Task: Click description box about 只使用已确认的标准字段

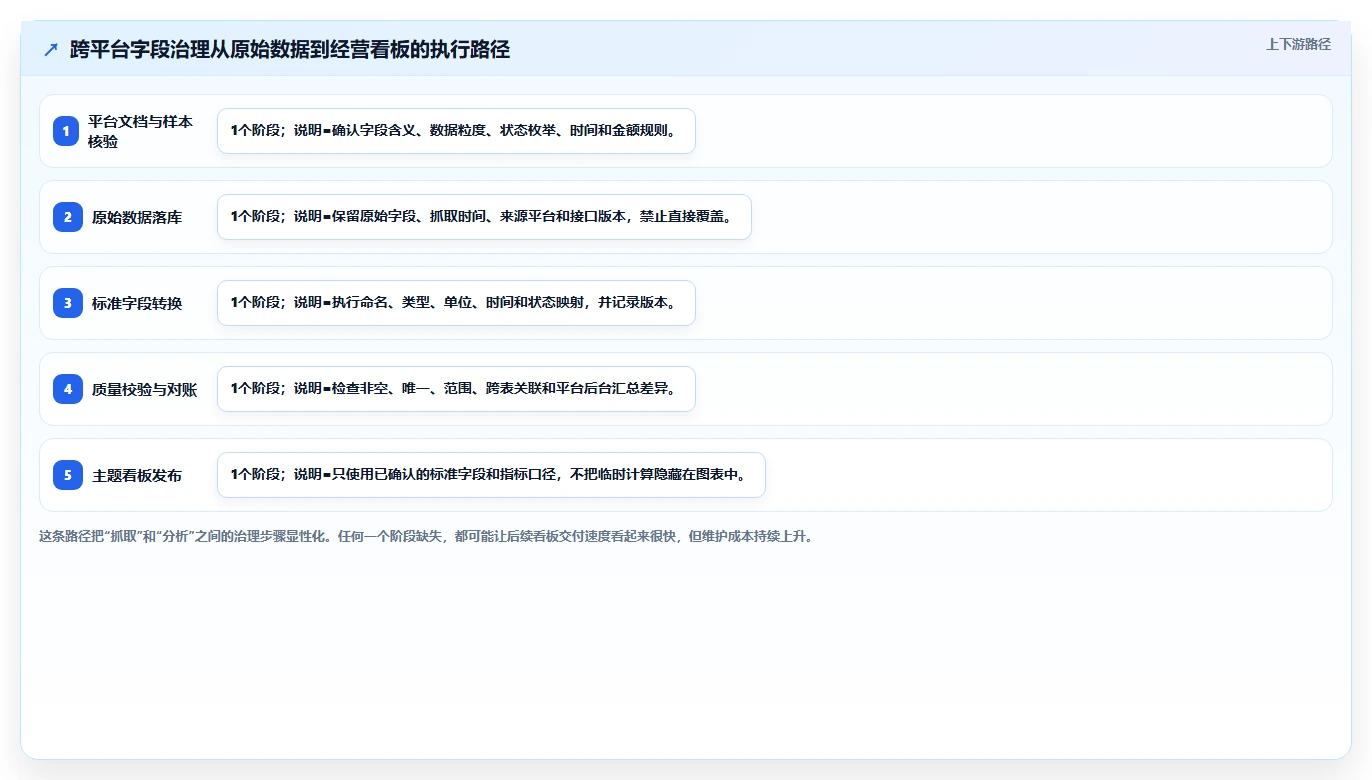Action: [491, 475]
